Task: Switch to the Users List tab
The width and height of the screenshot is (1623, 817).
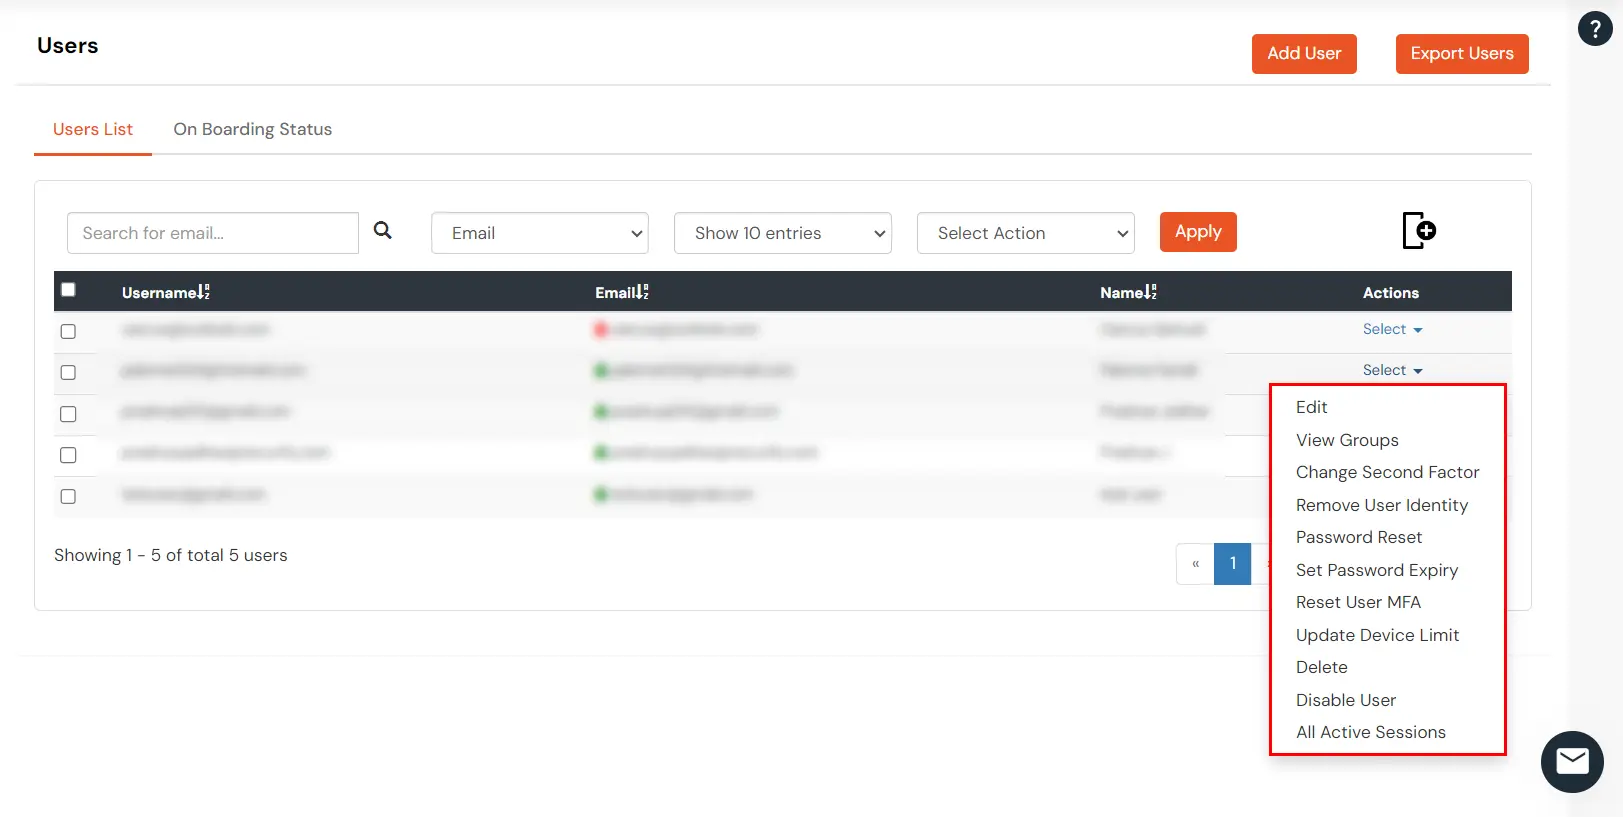Action: click(x=93, y=129)
